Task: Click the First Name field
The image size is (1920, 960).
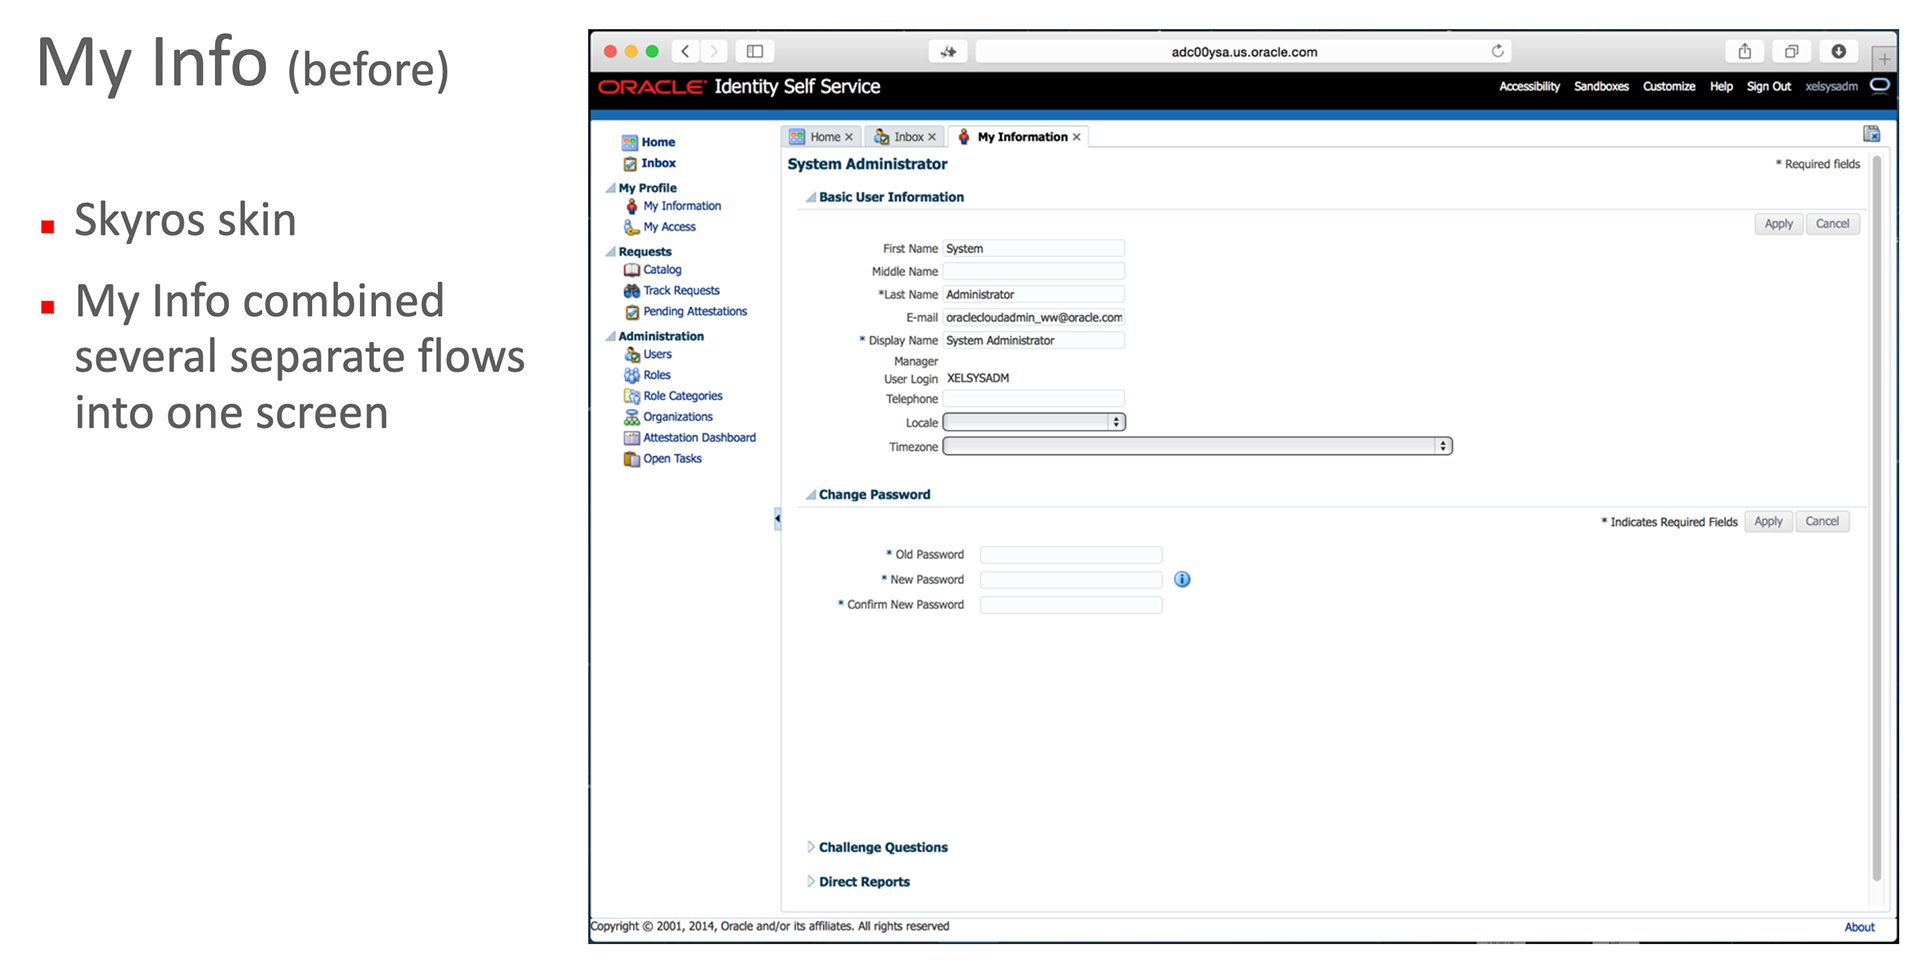Action: pos(1034,248)
